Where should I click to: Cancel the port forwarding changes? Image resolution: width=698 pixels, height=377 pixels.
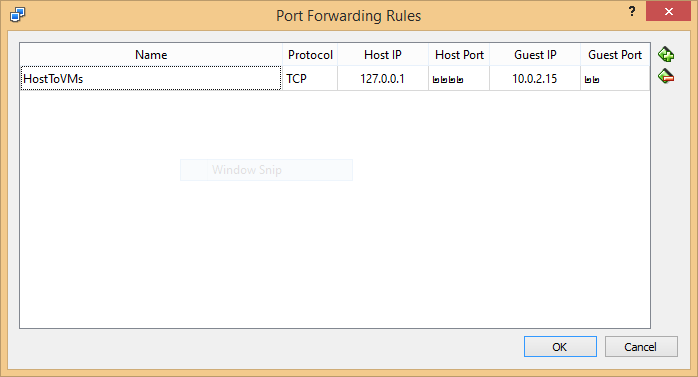[x=641, y=346]
